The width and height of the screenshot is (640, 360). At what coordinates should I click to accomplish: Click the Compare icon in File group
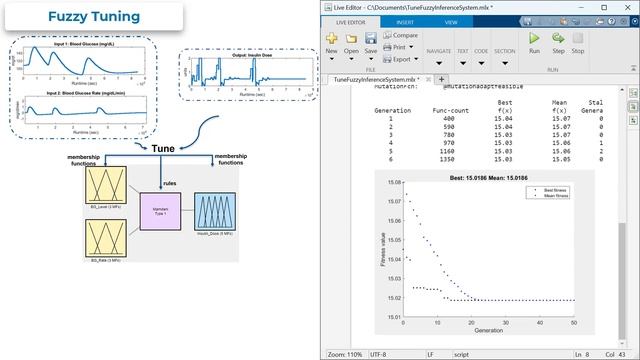tap(387, 36)
